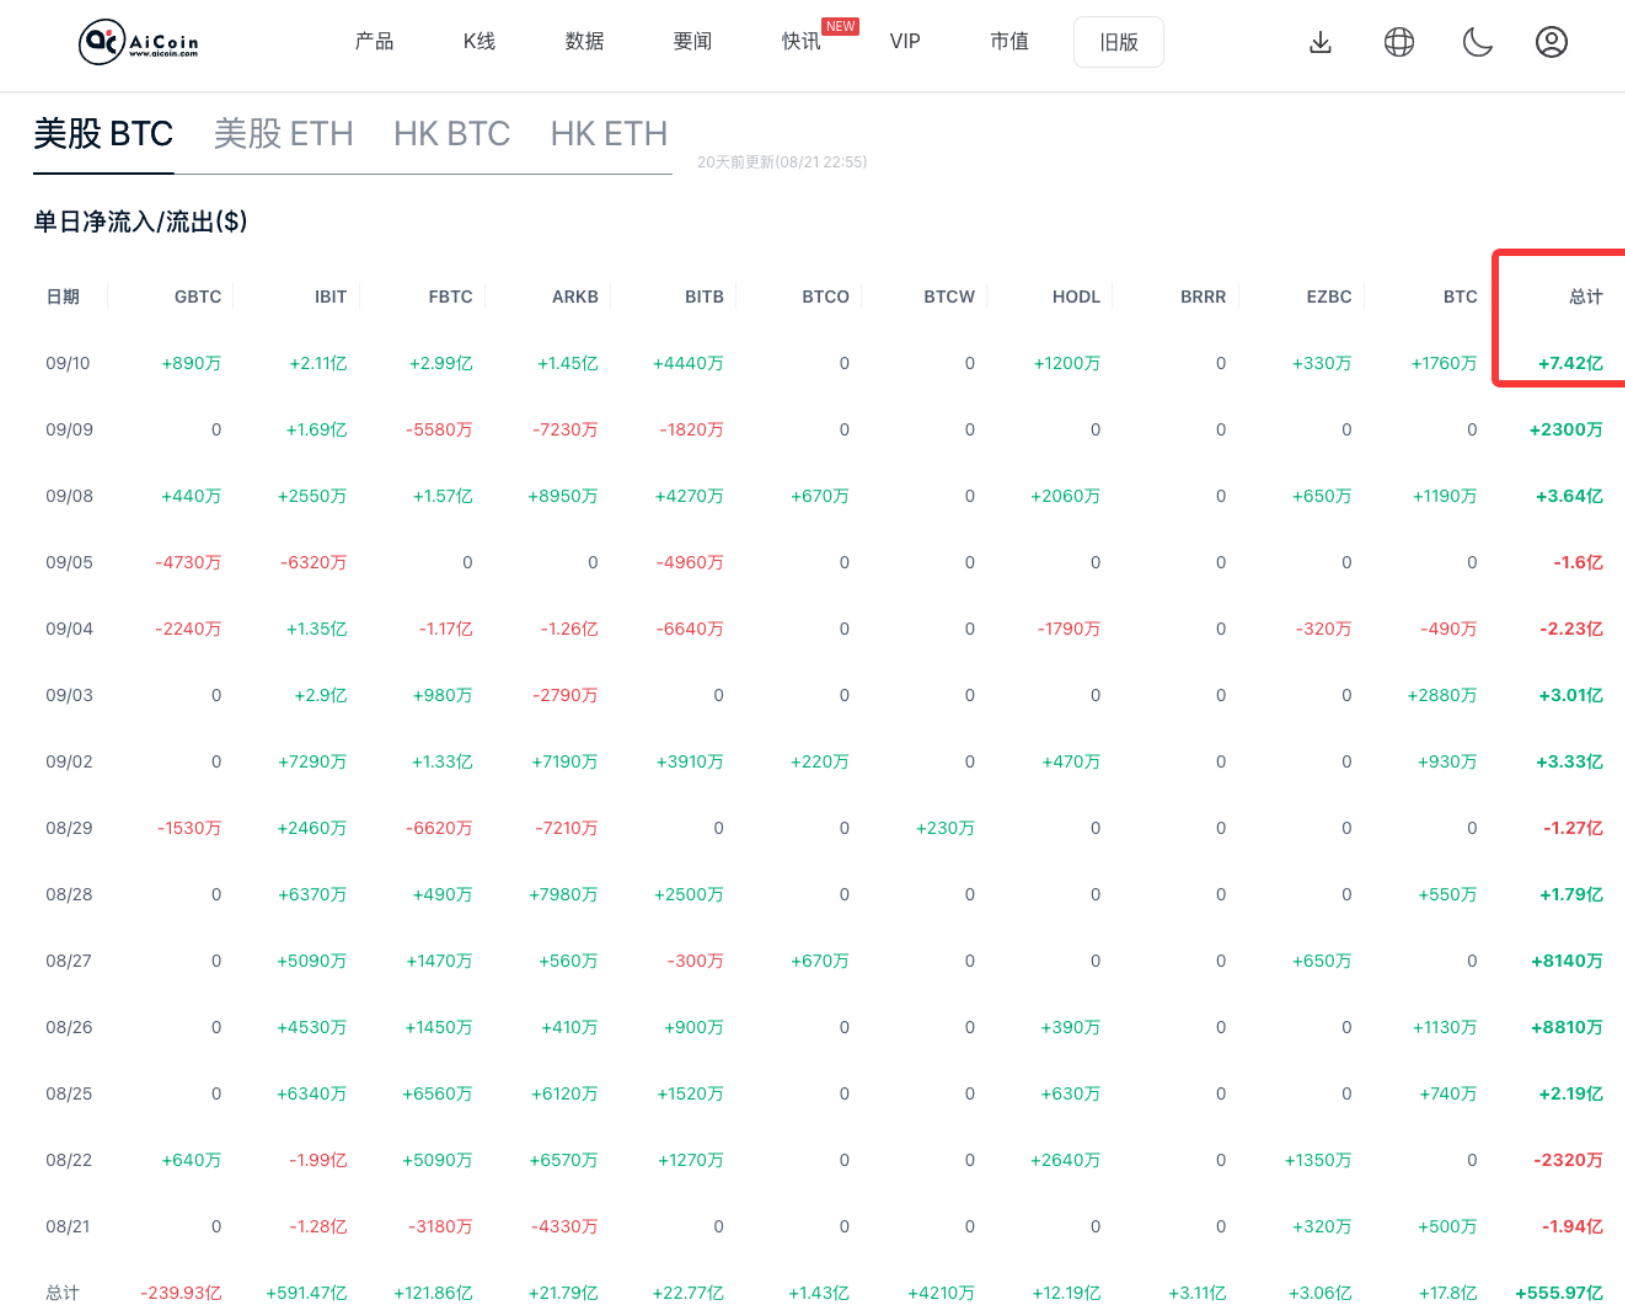Select the 09/04 date cell
The width and height of the screenshot is (1625, 1312).
pos(69,629)
